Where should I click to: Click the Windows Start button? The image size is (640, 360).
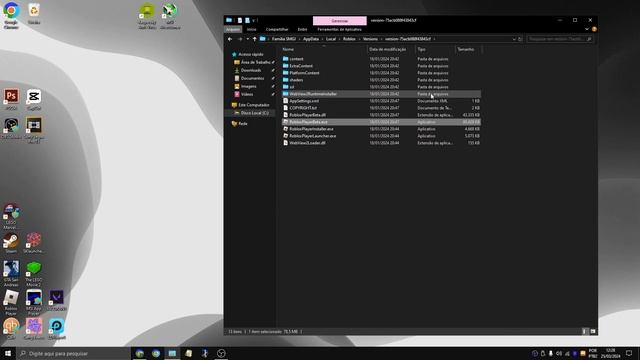[x=8, y=353]
